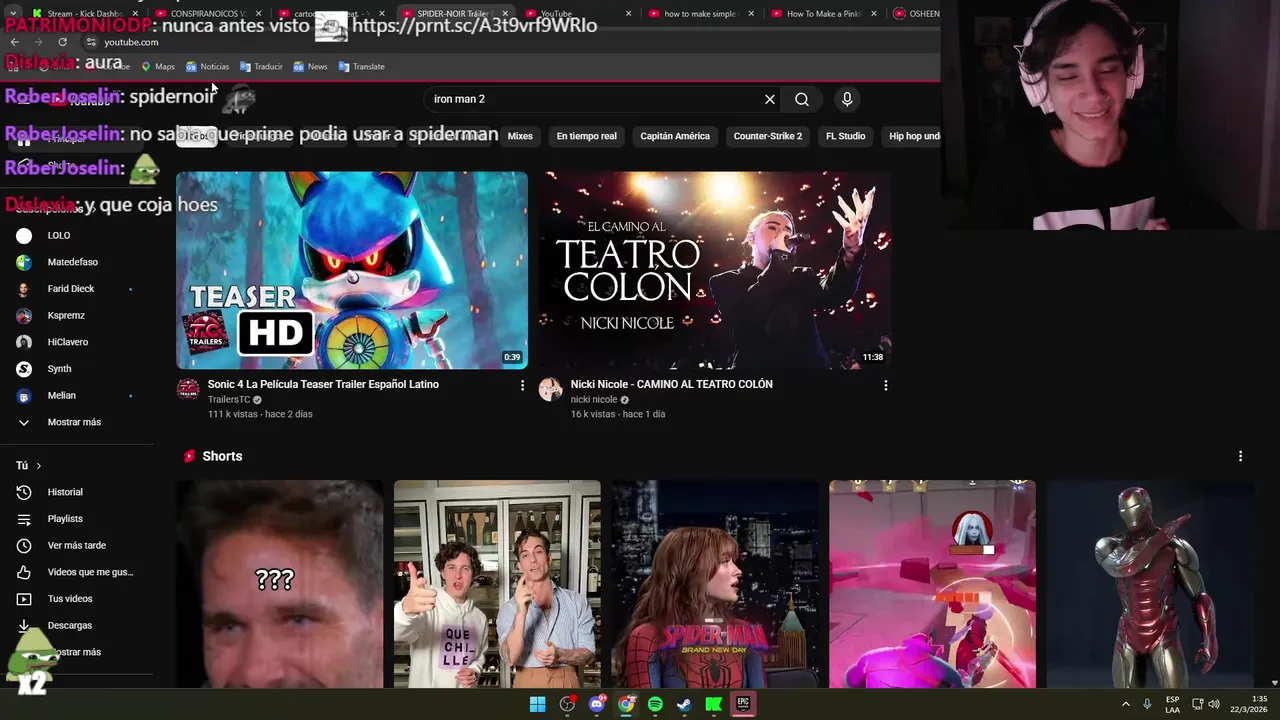Open the Kspremz subscription channel
This screenshot has height=720, width=1280.
point(76,316)
